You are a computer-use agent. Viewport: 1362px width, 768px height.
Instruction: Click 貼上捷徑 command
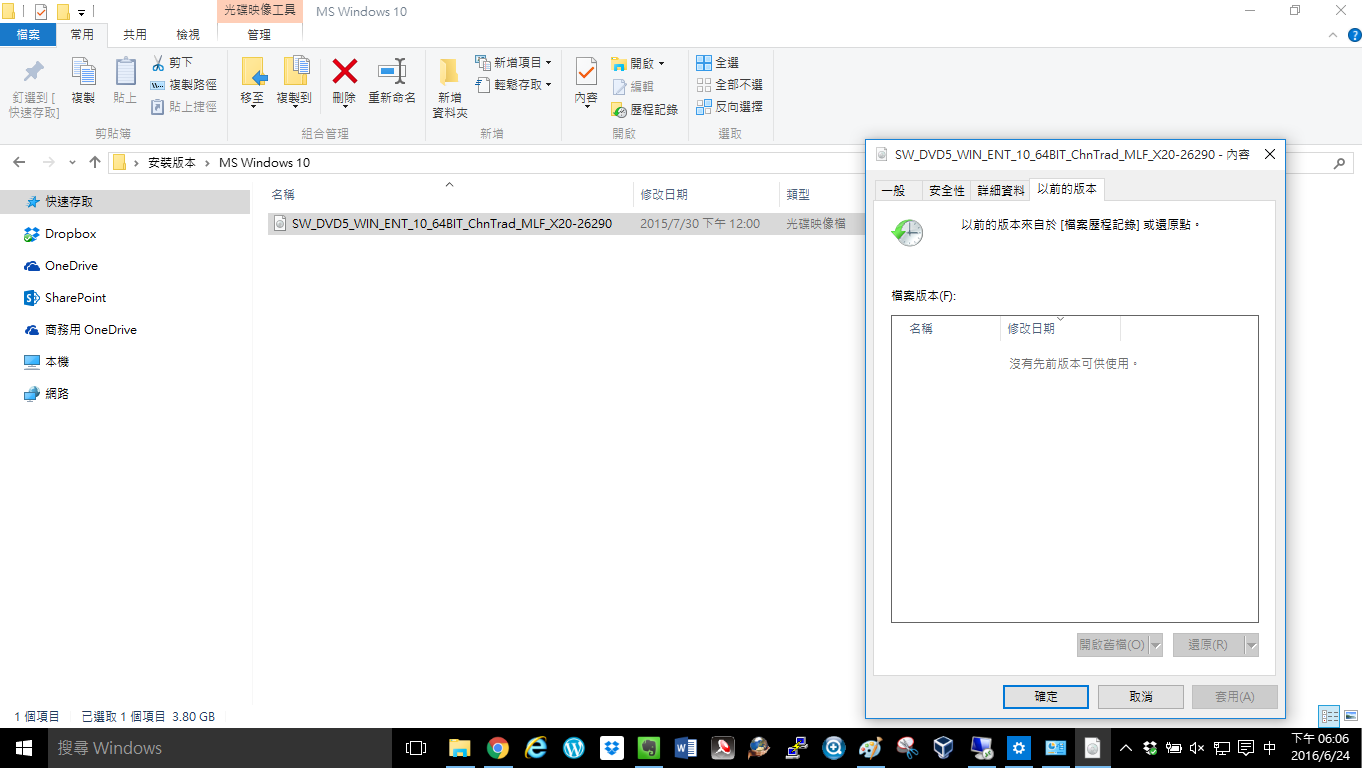pyautogui.click(x=184, y=107)
